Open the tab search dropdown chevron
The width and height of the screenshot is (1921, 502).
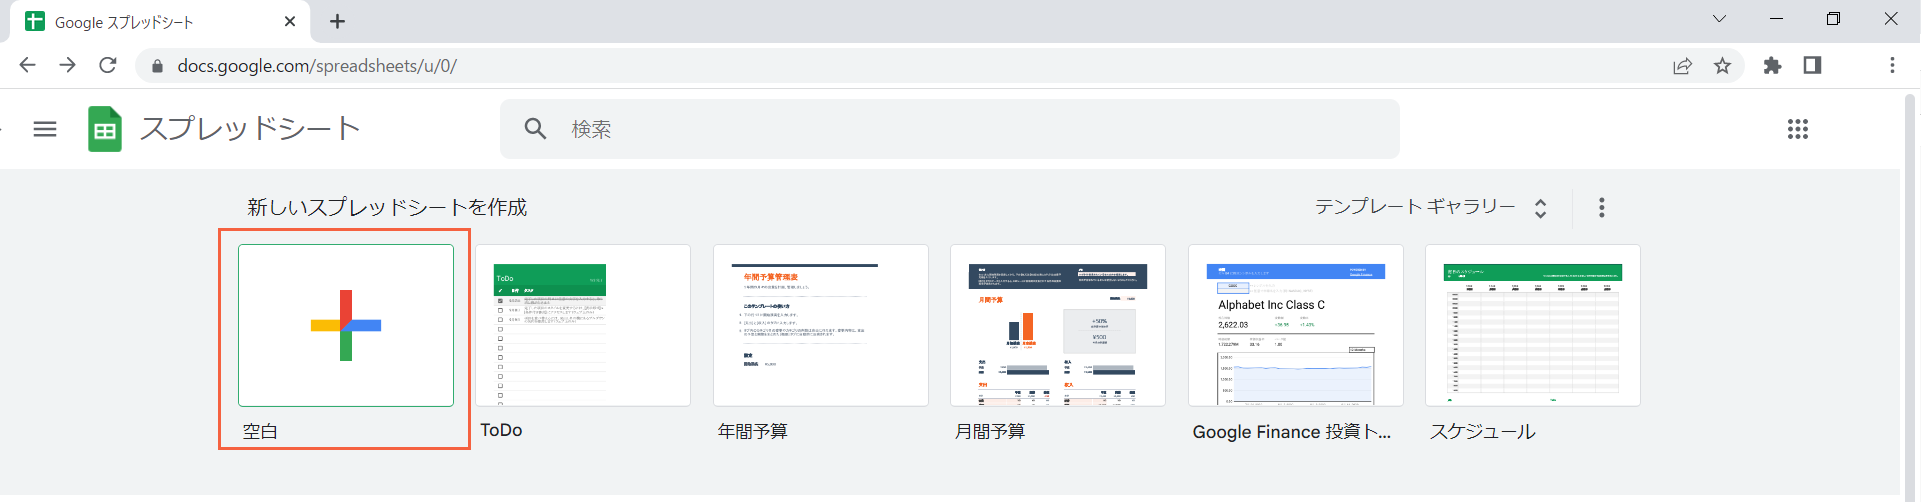pos(1719,19)
